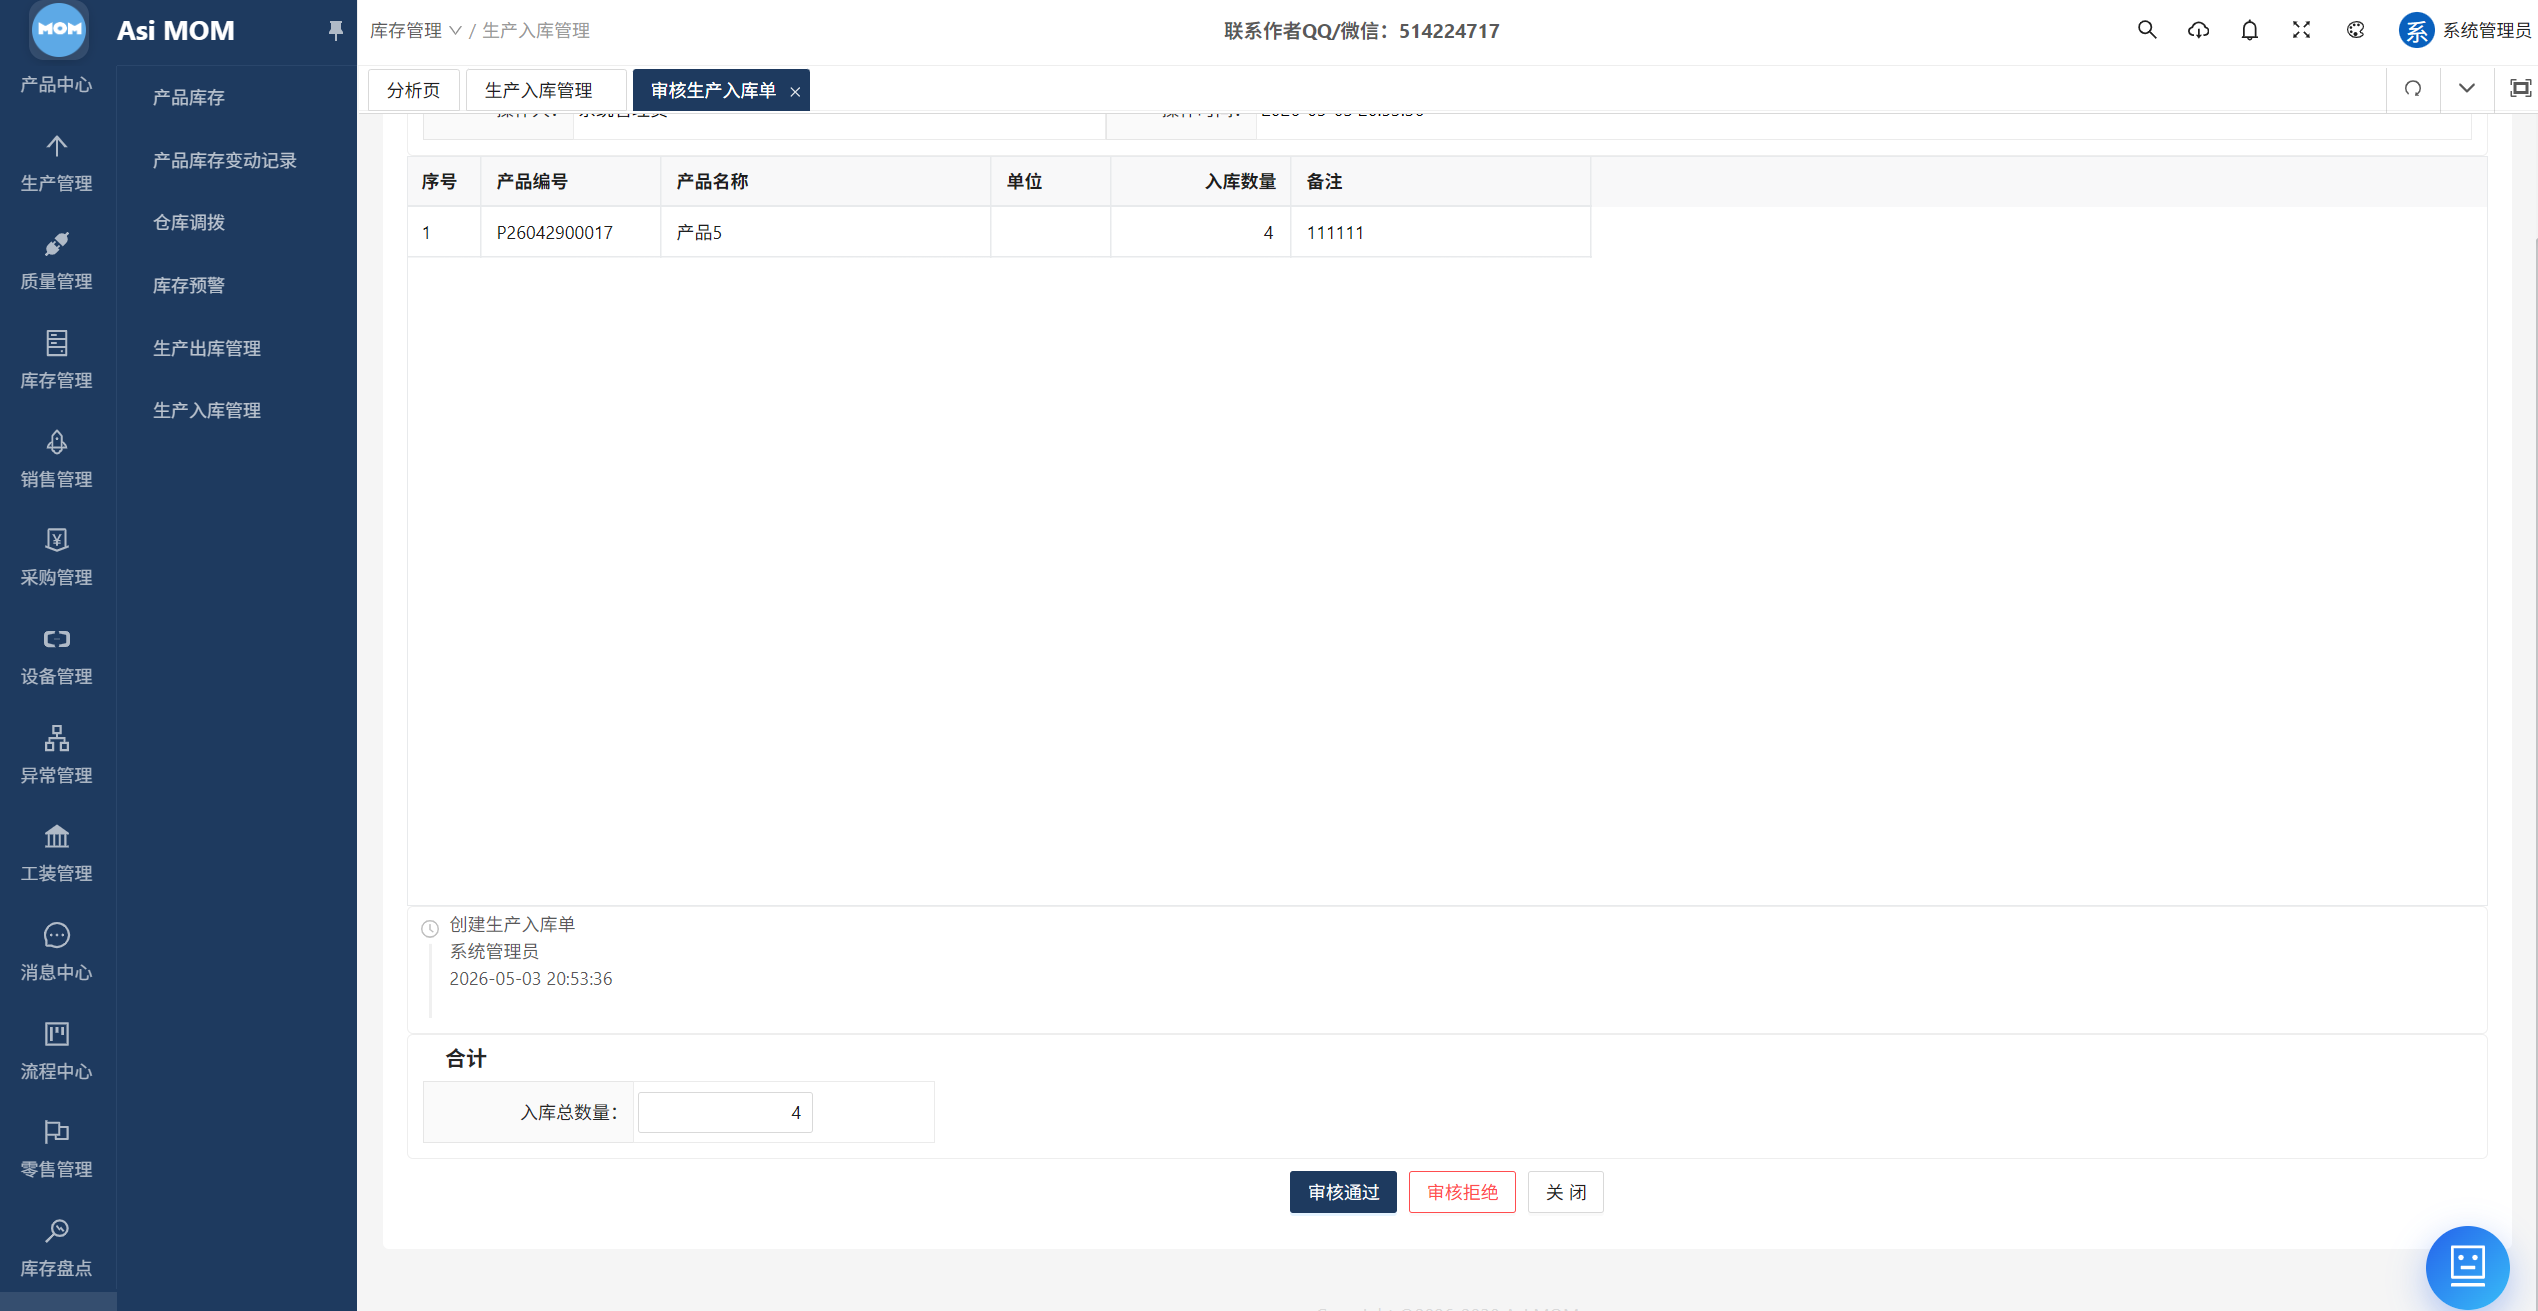This screenshot has width=2538, height=1311.
Task: Open 库存盘点 in sidebar
Action: pyautogui.click(x=57, y=1249)
